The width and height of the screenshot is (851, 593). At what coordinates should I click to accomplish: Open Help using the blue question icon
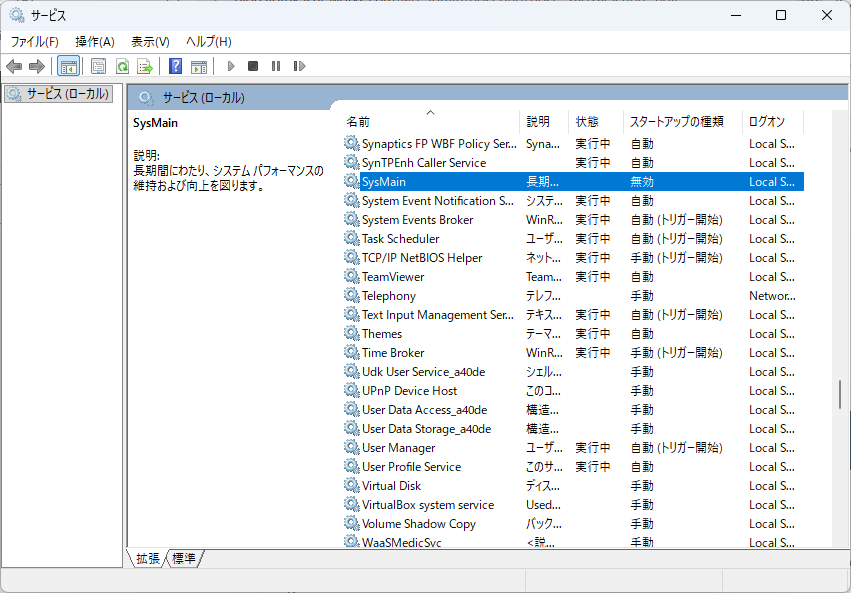[175, 67]
